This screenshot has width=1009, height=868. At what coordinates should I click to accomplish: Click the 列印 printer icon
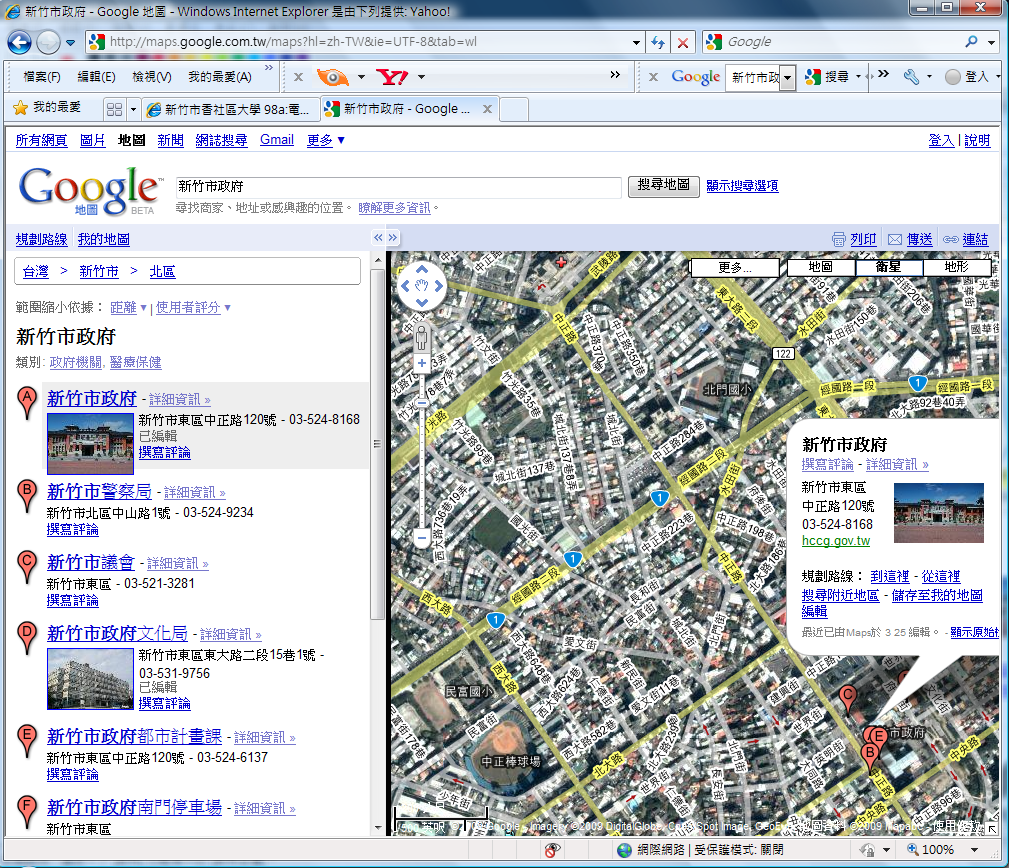coord(838,239)
